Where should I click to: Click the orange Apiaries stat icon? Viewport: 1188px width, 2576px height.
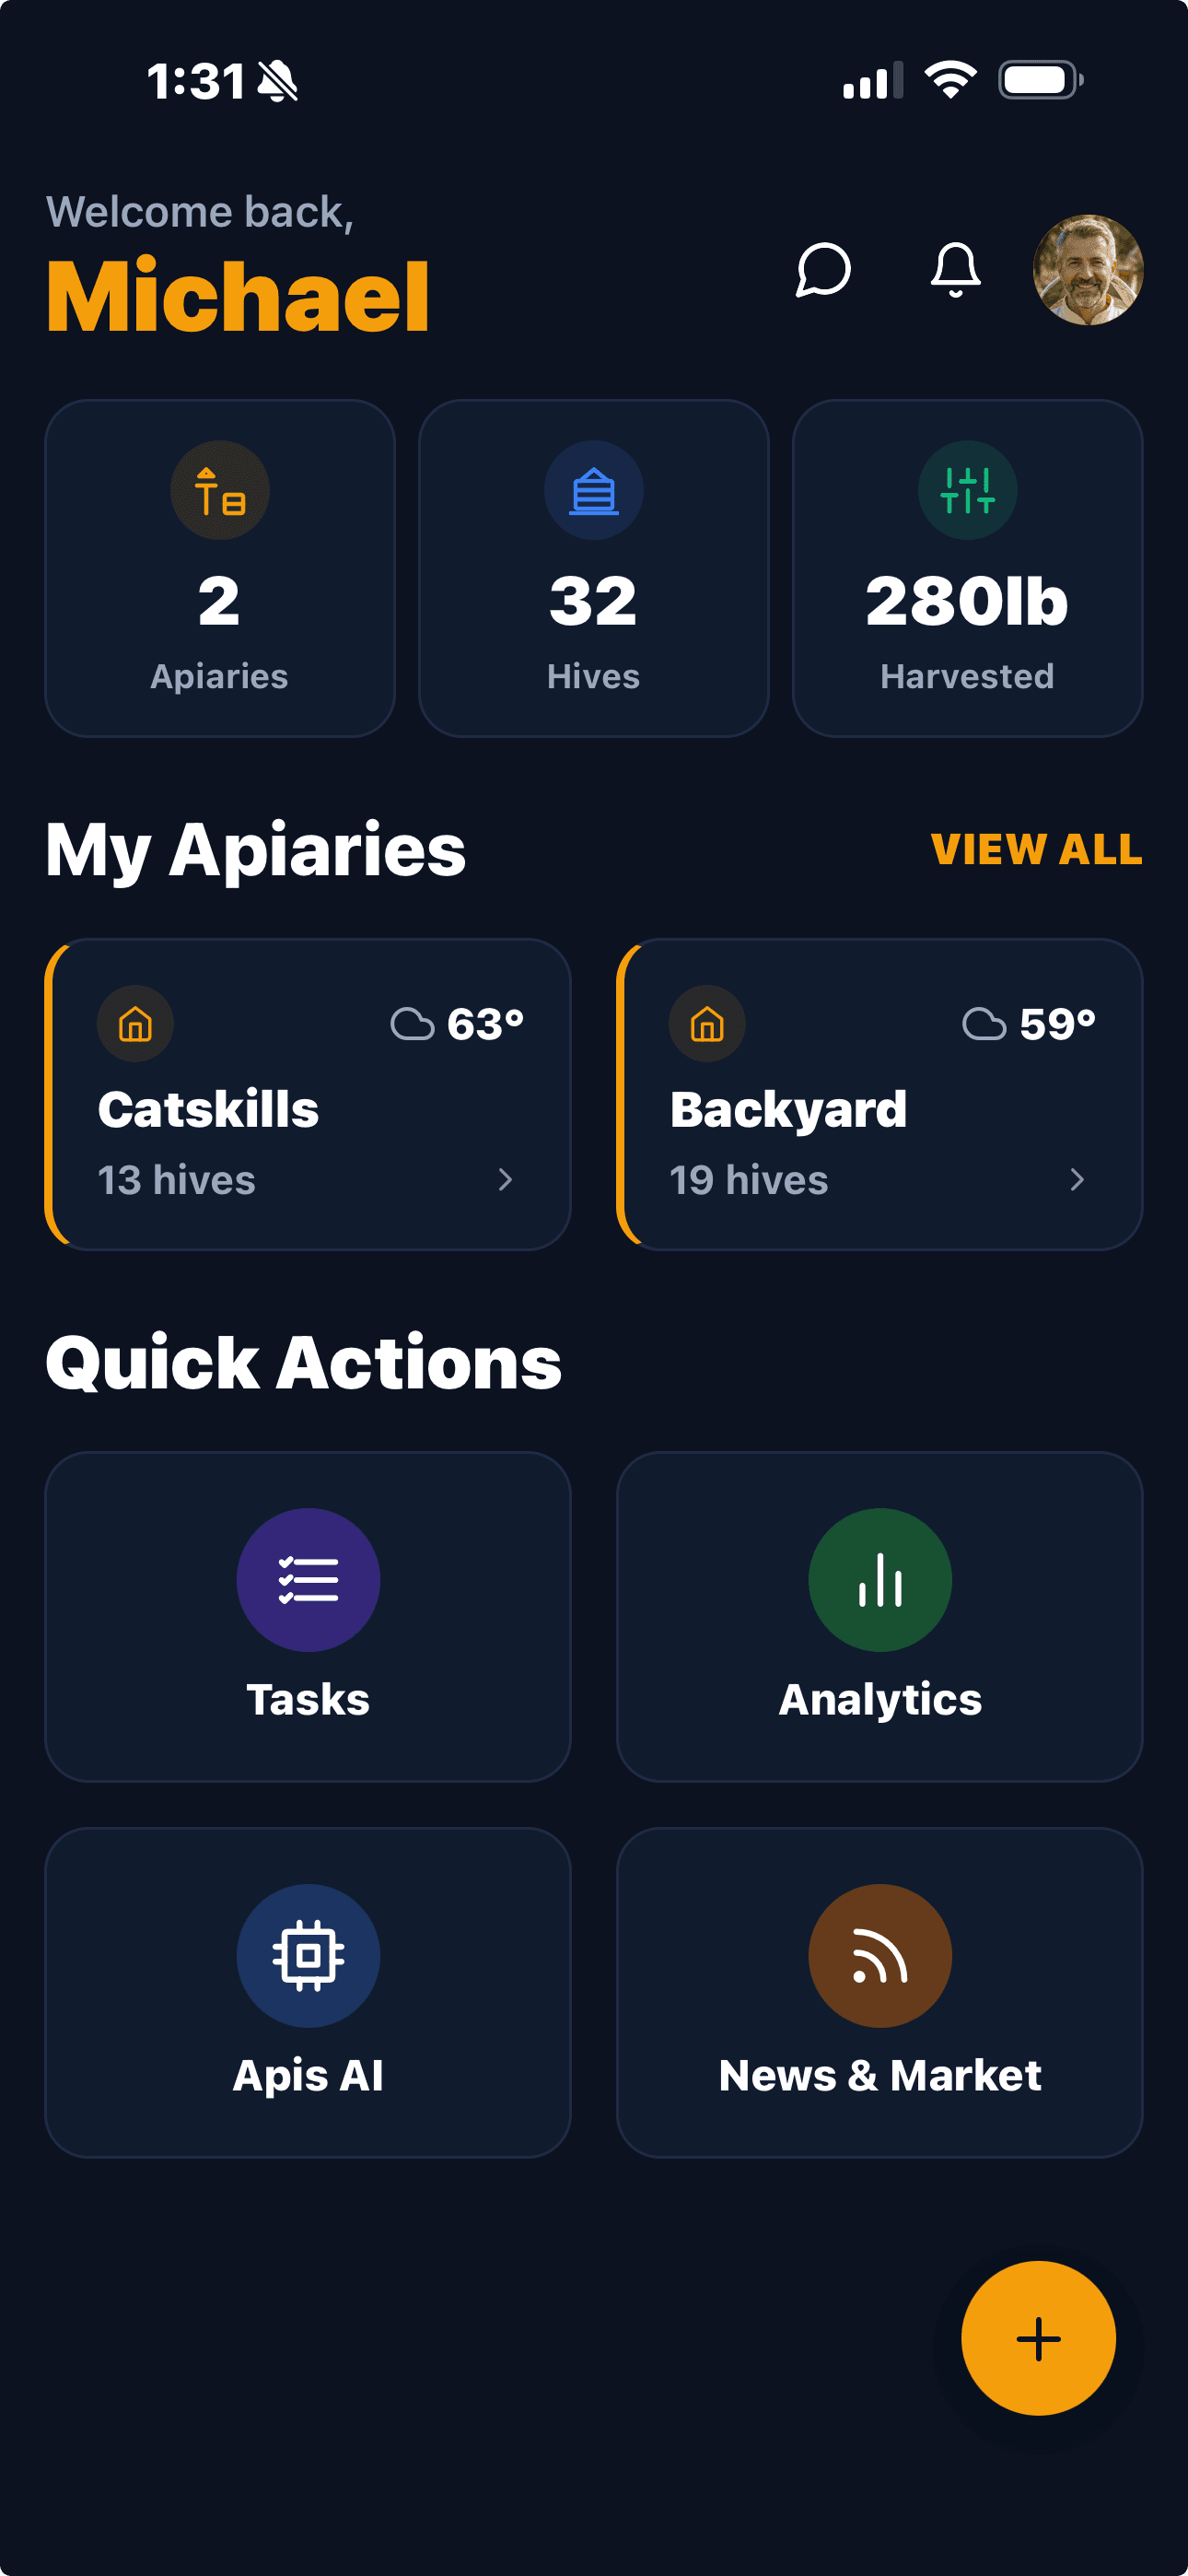click(x=220, y=489)
